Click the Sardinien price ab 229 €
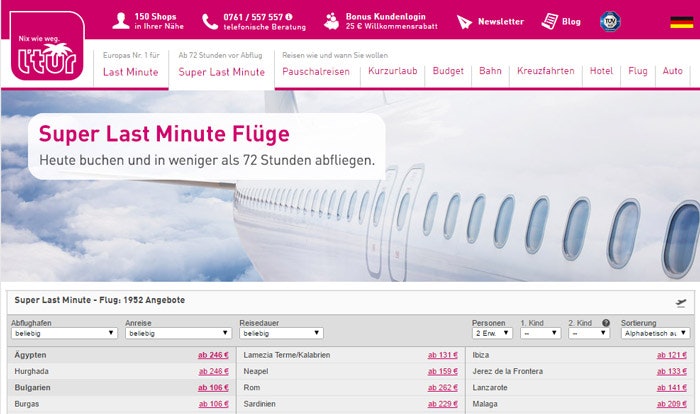This screenshot has width=700, height=414. click(442, 404)
